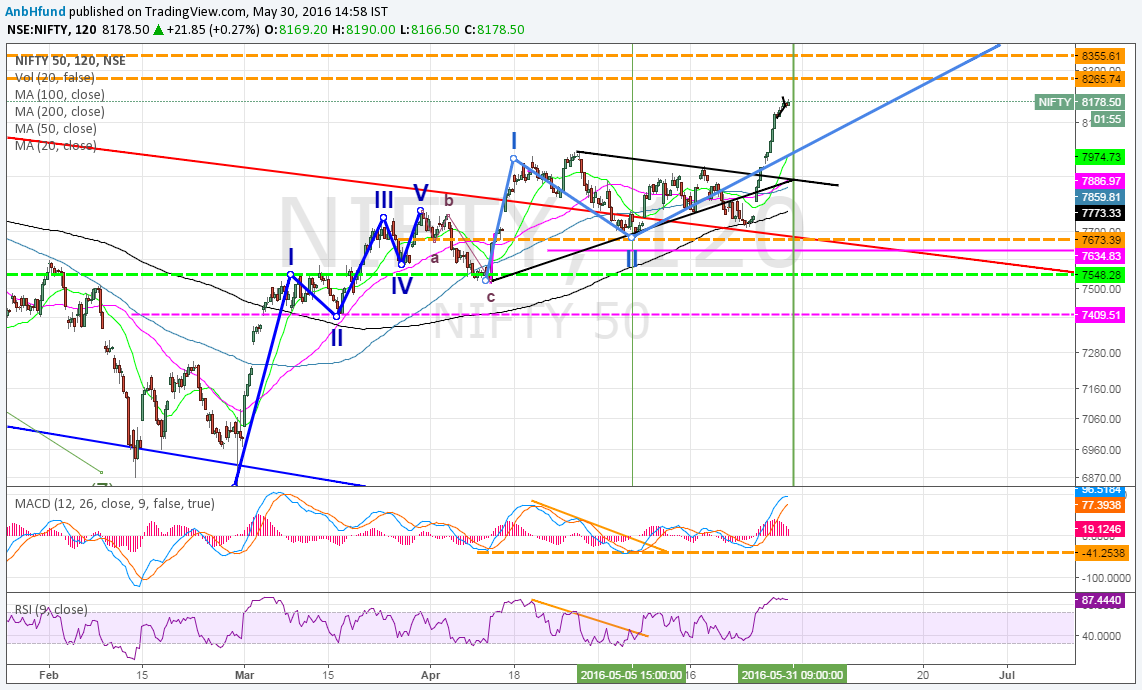
Task: Click the 7548.28 green price label
Action: click(1100, 275)
